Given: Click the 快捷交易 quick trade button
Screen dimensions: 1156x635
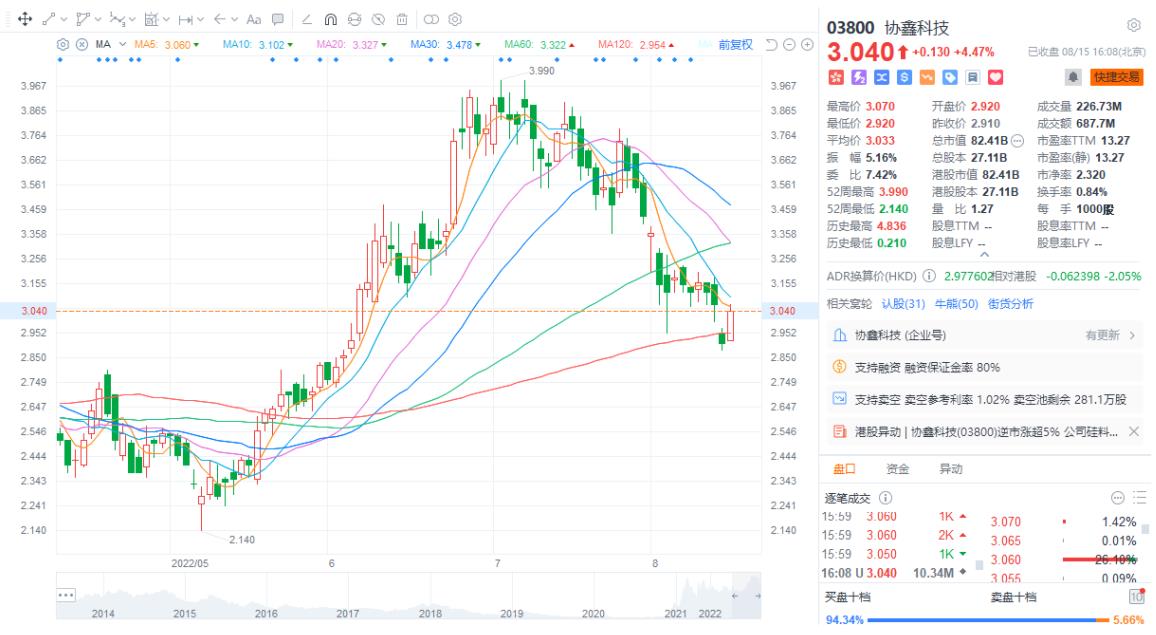Looking at the screenshot, I should pos(1116,77).
